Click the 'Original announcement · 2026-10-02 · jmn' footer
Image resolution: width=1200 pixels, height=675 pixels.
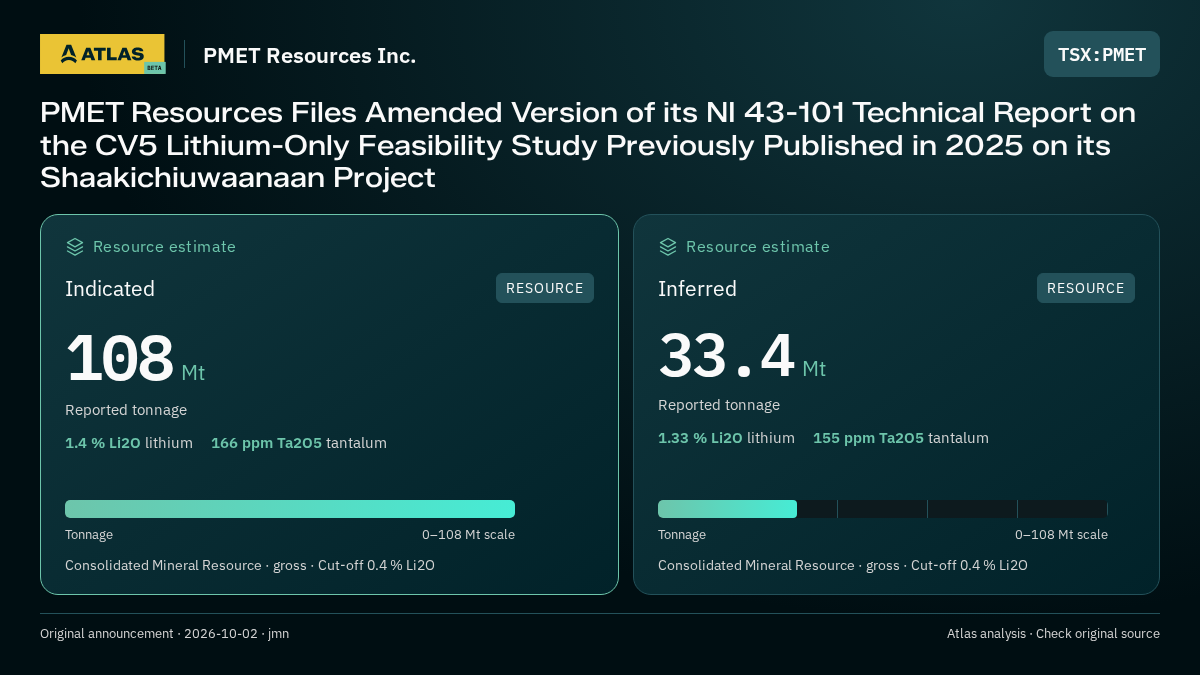click(x=164, y=634)
